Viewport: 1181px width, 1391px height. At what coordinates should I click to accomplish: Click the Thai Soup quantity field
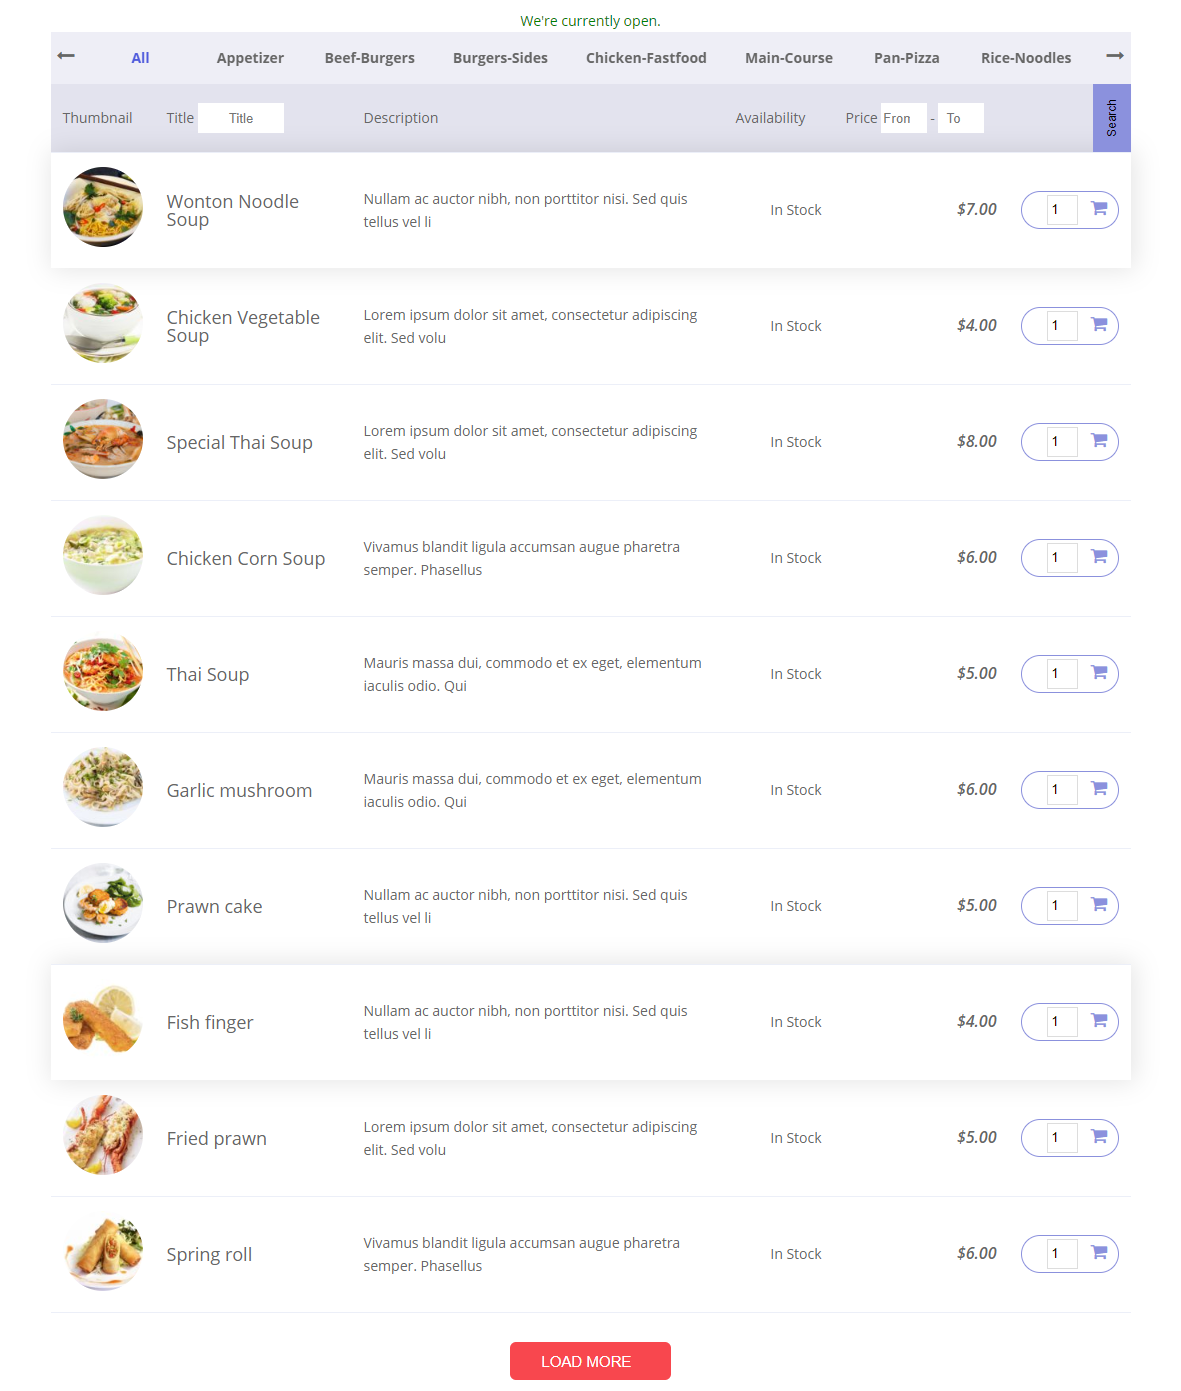coord(1061,673)
